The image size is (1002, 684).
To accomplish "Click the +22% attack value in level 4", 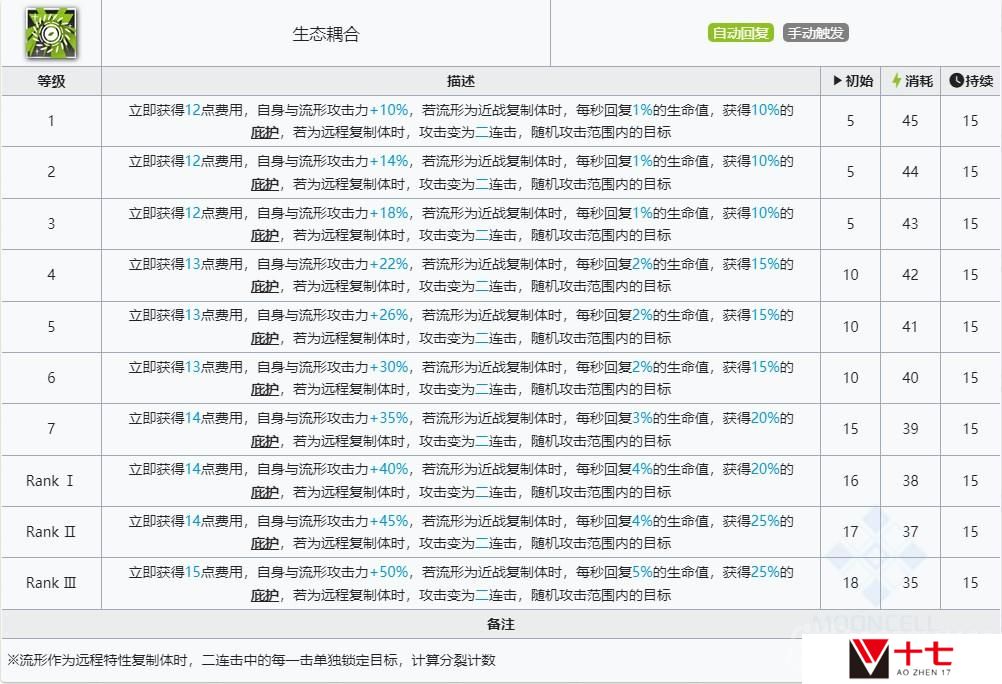I will pyautogui.click(x=389, y=264).
